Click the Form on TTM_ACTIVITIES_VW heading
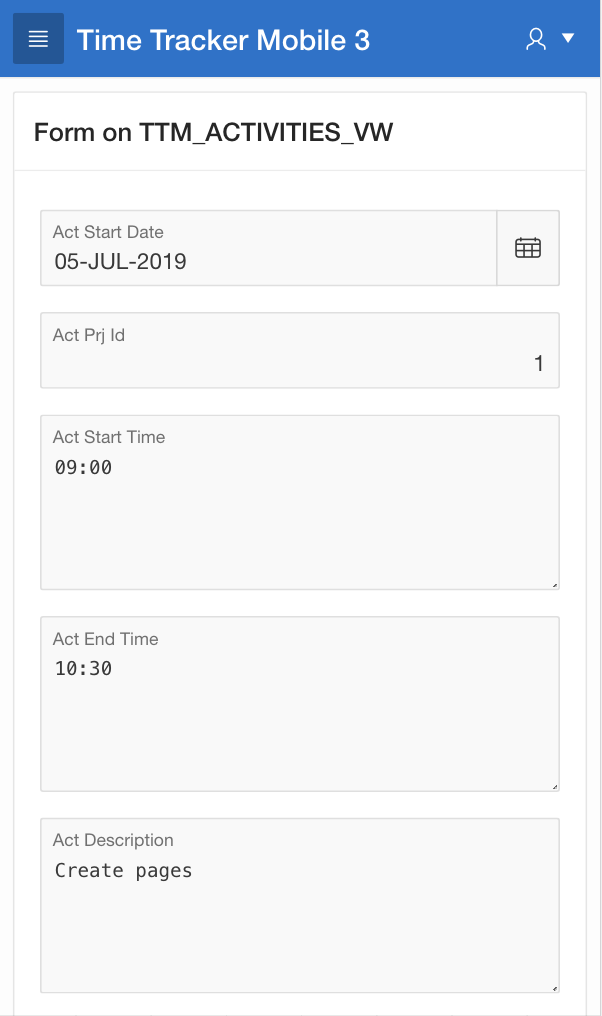The image size is (602, 1016). (213, 132)
